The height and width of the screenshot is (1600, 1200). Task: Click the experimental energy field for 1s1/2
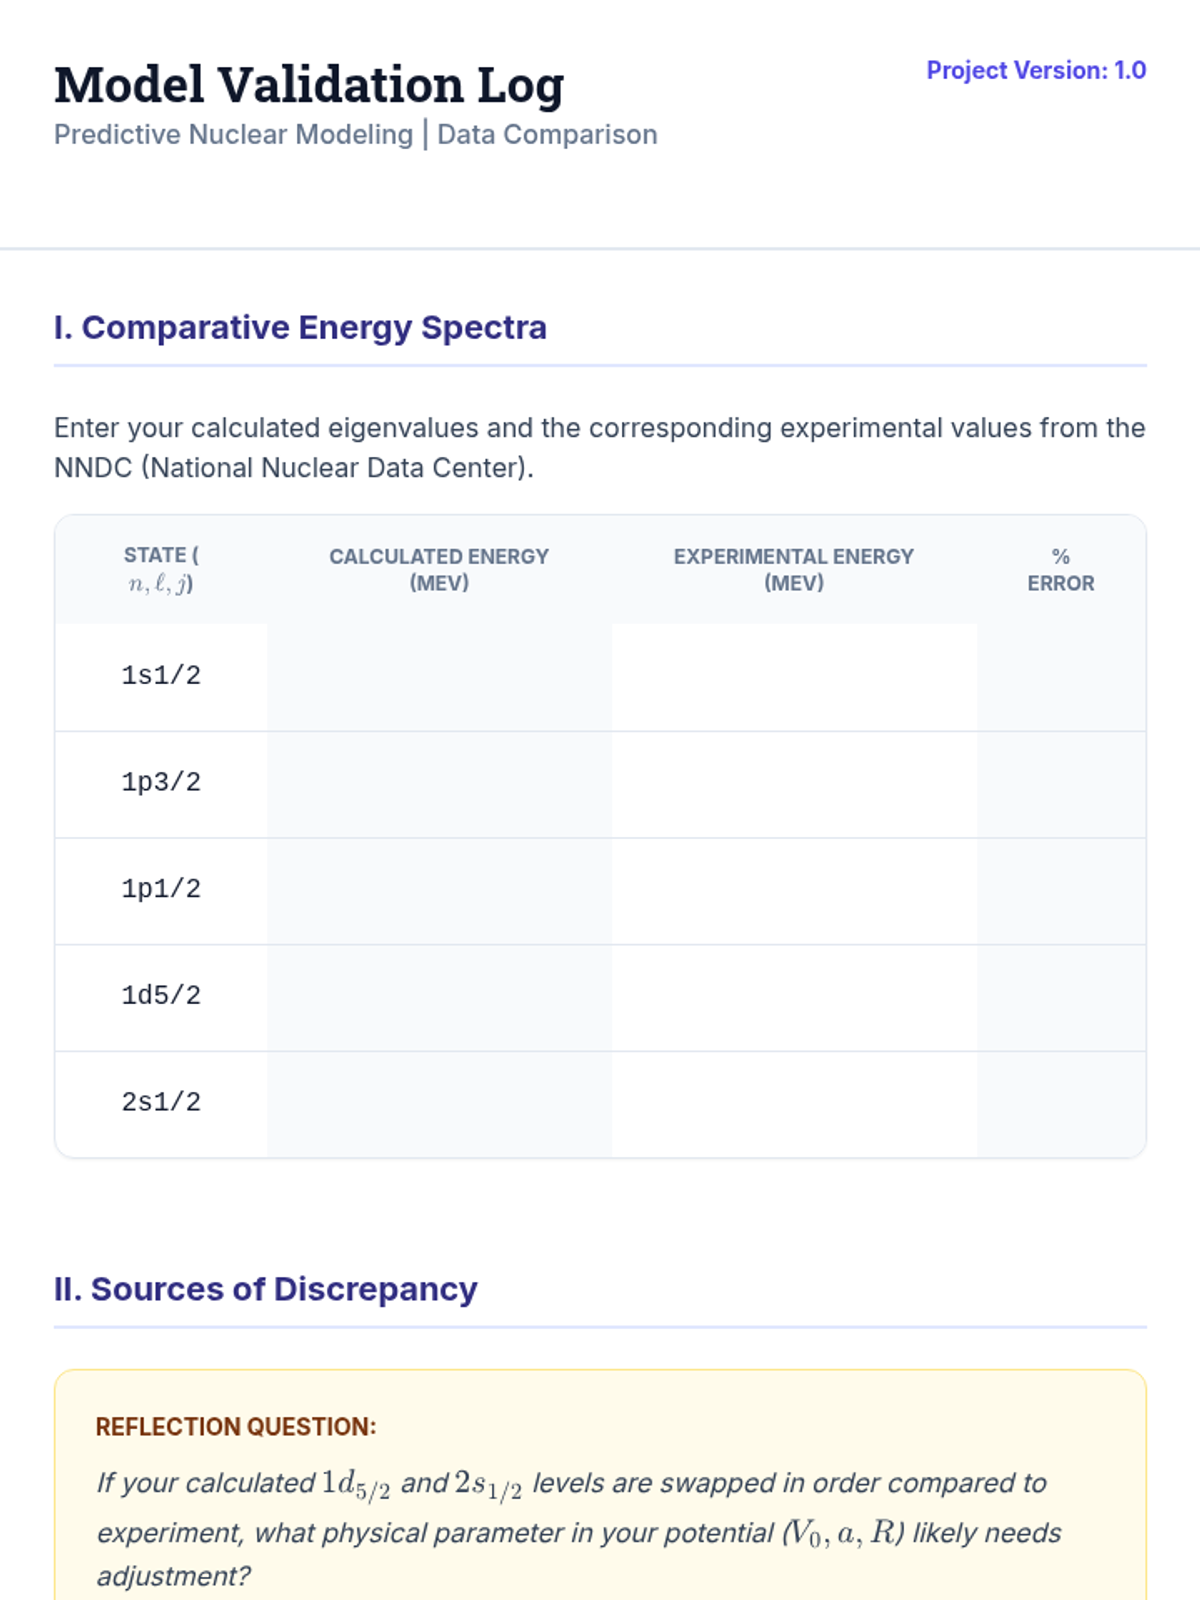click(794, 677)
